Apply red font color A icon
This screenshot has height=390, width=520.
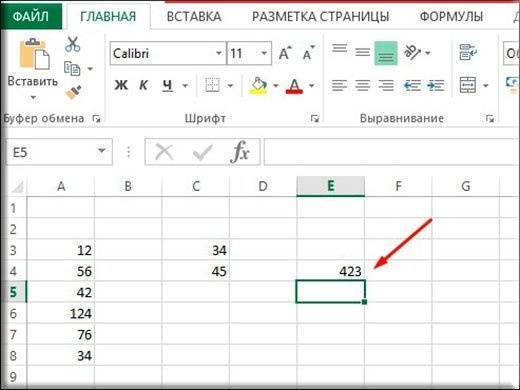pyautogui.click(x=294, y=86)
